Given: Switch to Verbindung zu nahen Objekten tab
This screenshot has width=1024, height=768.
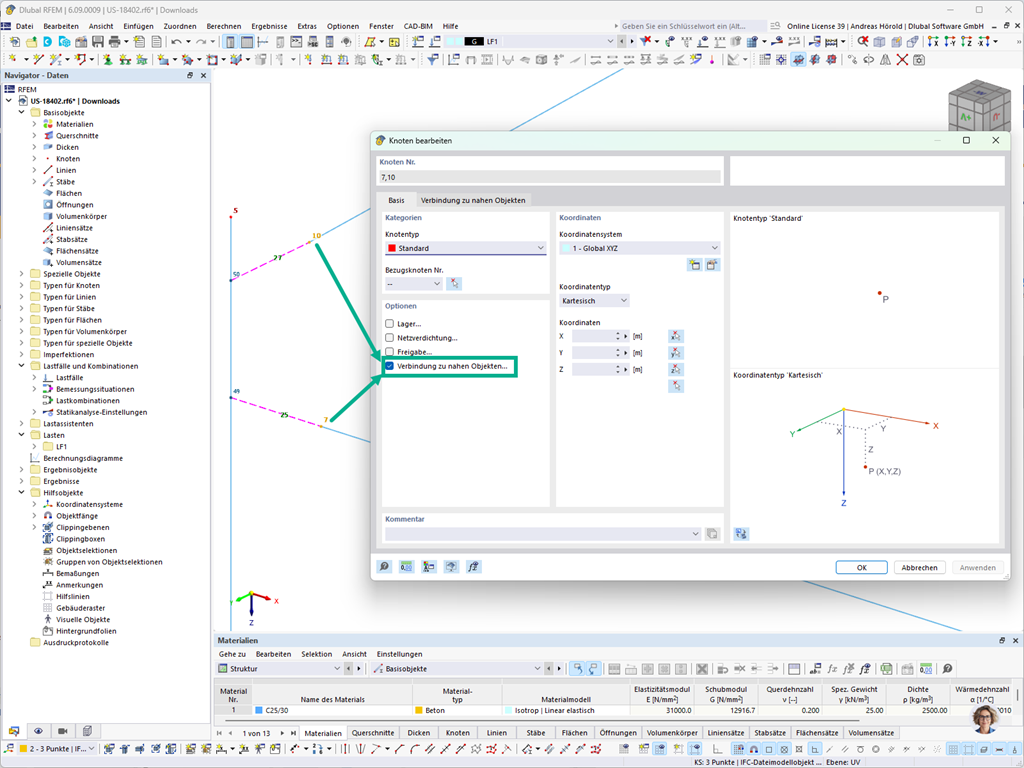Looking at the screenshot, I should click(473, 200).
